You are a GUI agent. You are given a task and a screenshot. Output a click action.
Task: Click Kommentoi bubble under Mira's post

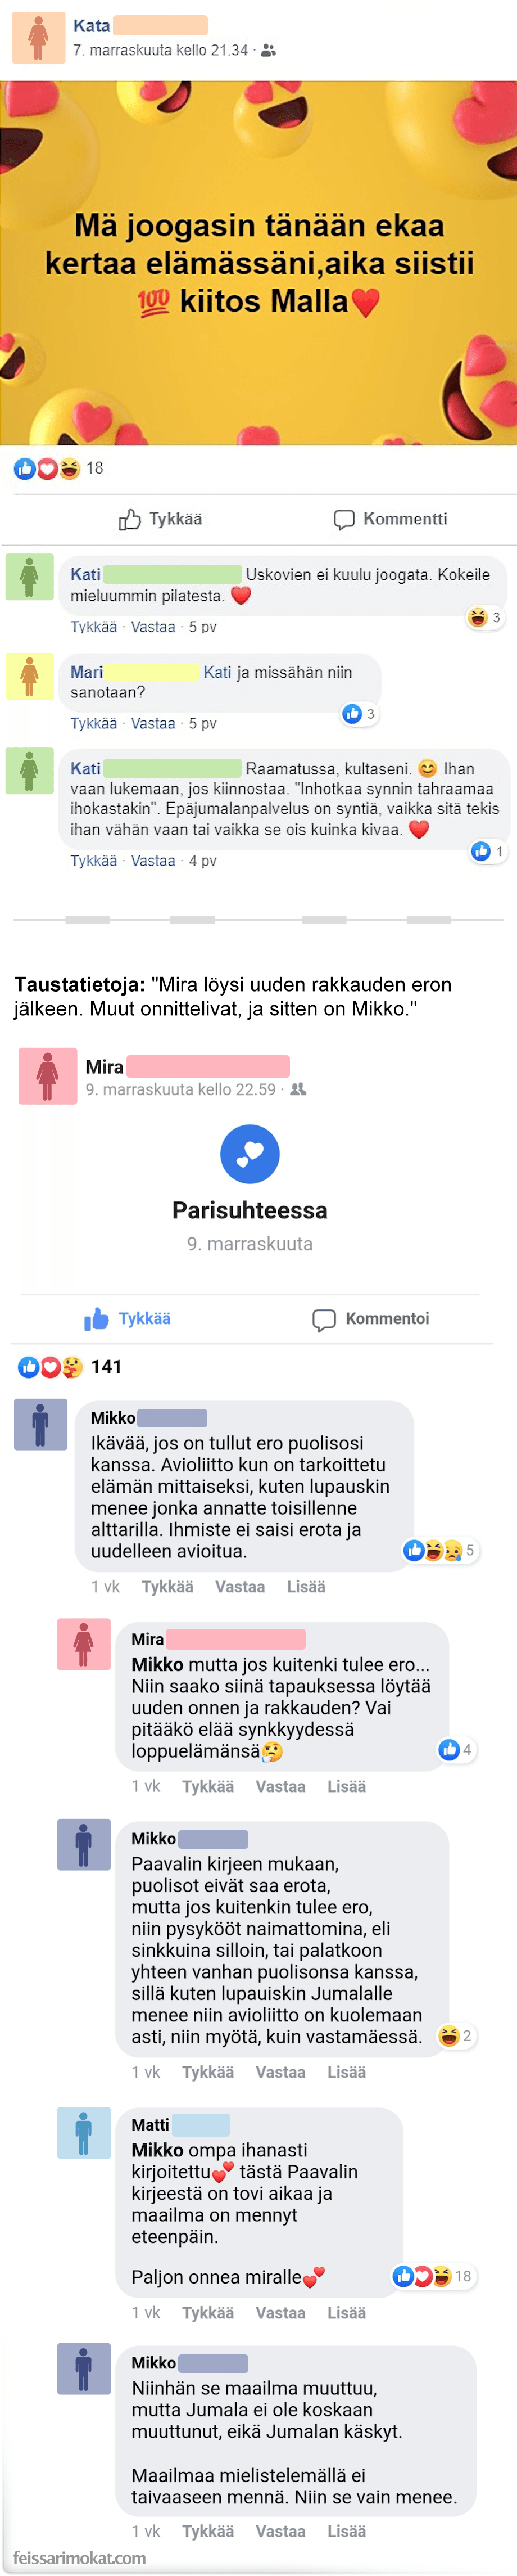click(x=371, y=1319)
